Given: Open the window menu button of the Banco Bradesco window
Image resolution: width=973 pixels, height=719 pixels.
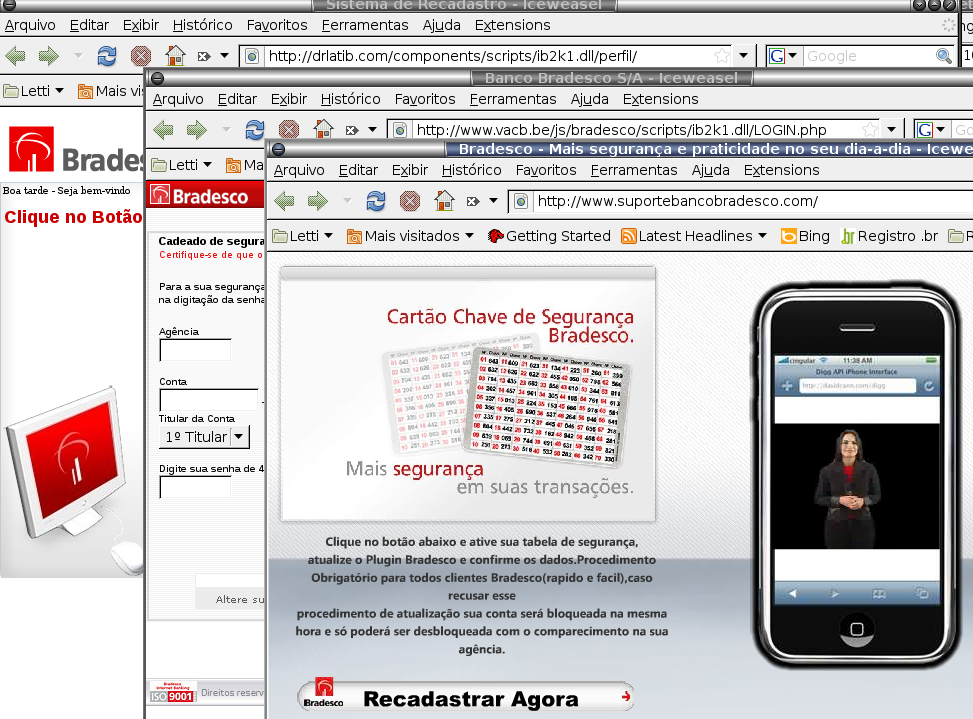Looking at the screenshot, I should (158, 78).
